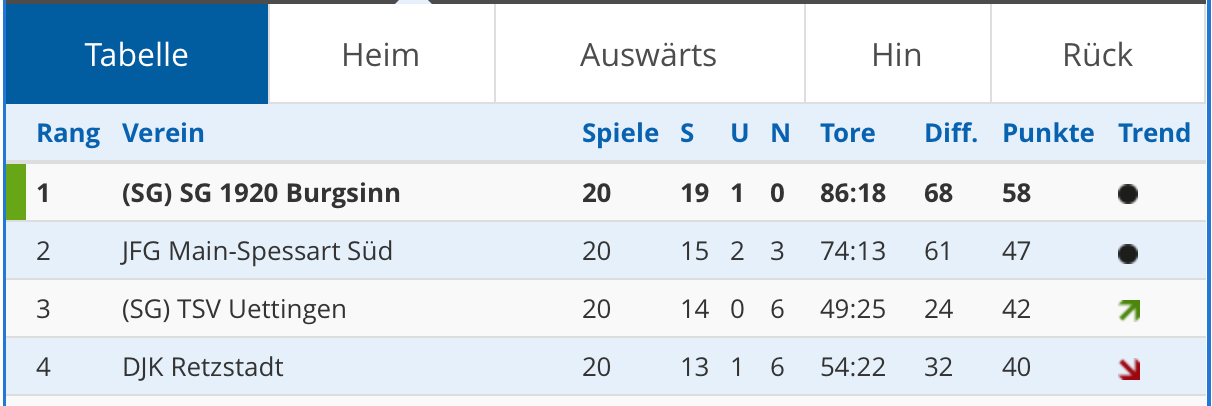The width and height of the screenshot is (1212, 406).
Task: Click the Tore column header
Action: [847, 133]
